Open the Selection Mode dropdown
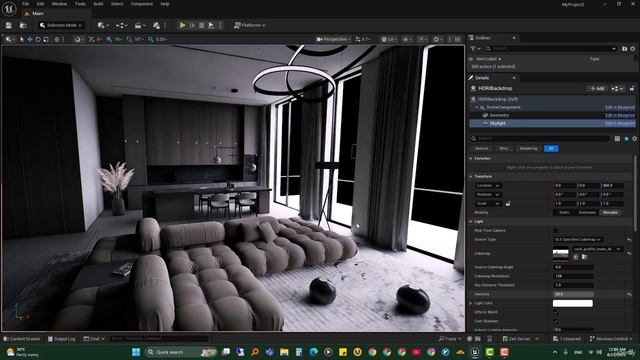The height and width of the screenshot is (360, 640). (x=61, y=25)
